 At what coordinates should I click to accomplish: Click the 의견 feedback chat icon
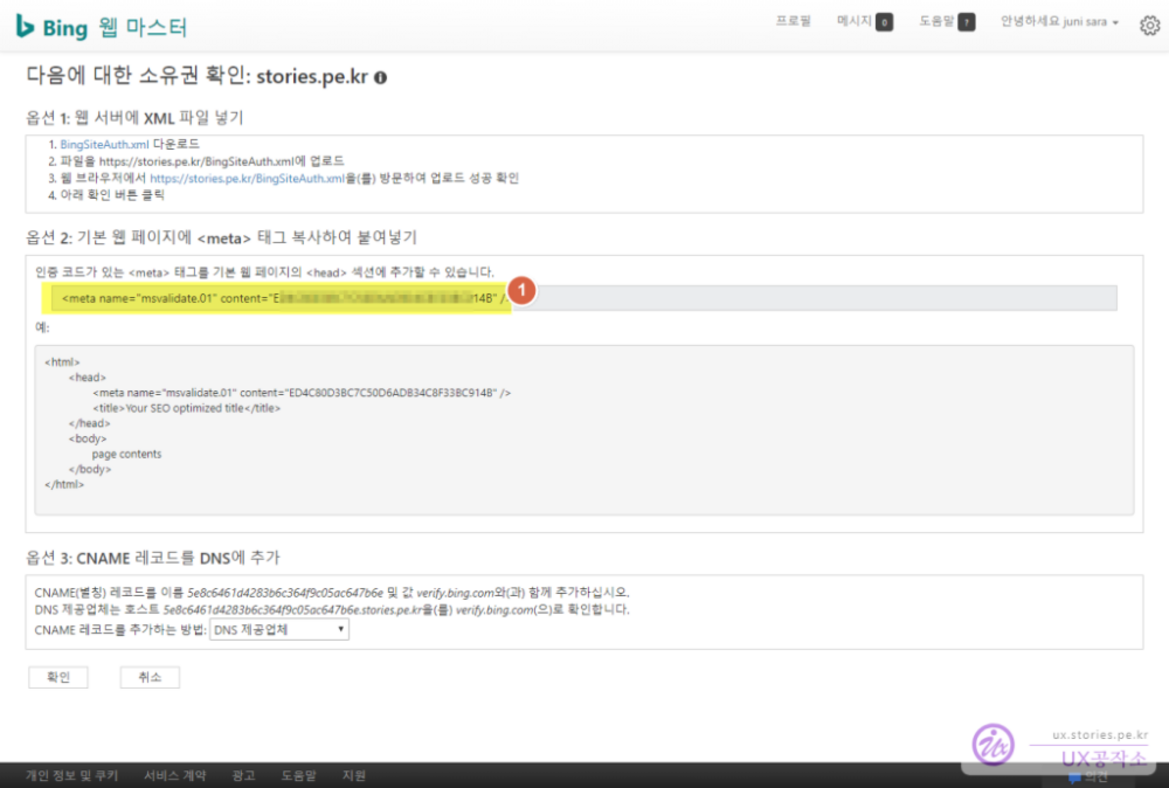coord(1074,777)
